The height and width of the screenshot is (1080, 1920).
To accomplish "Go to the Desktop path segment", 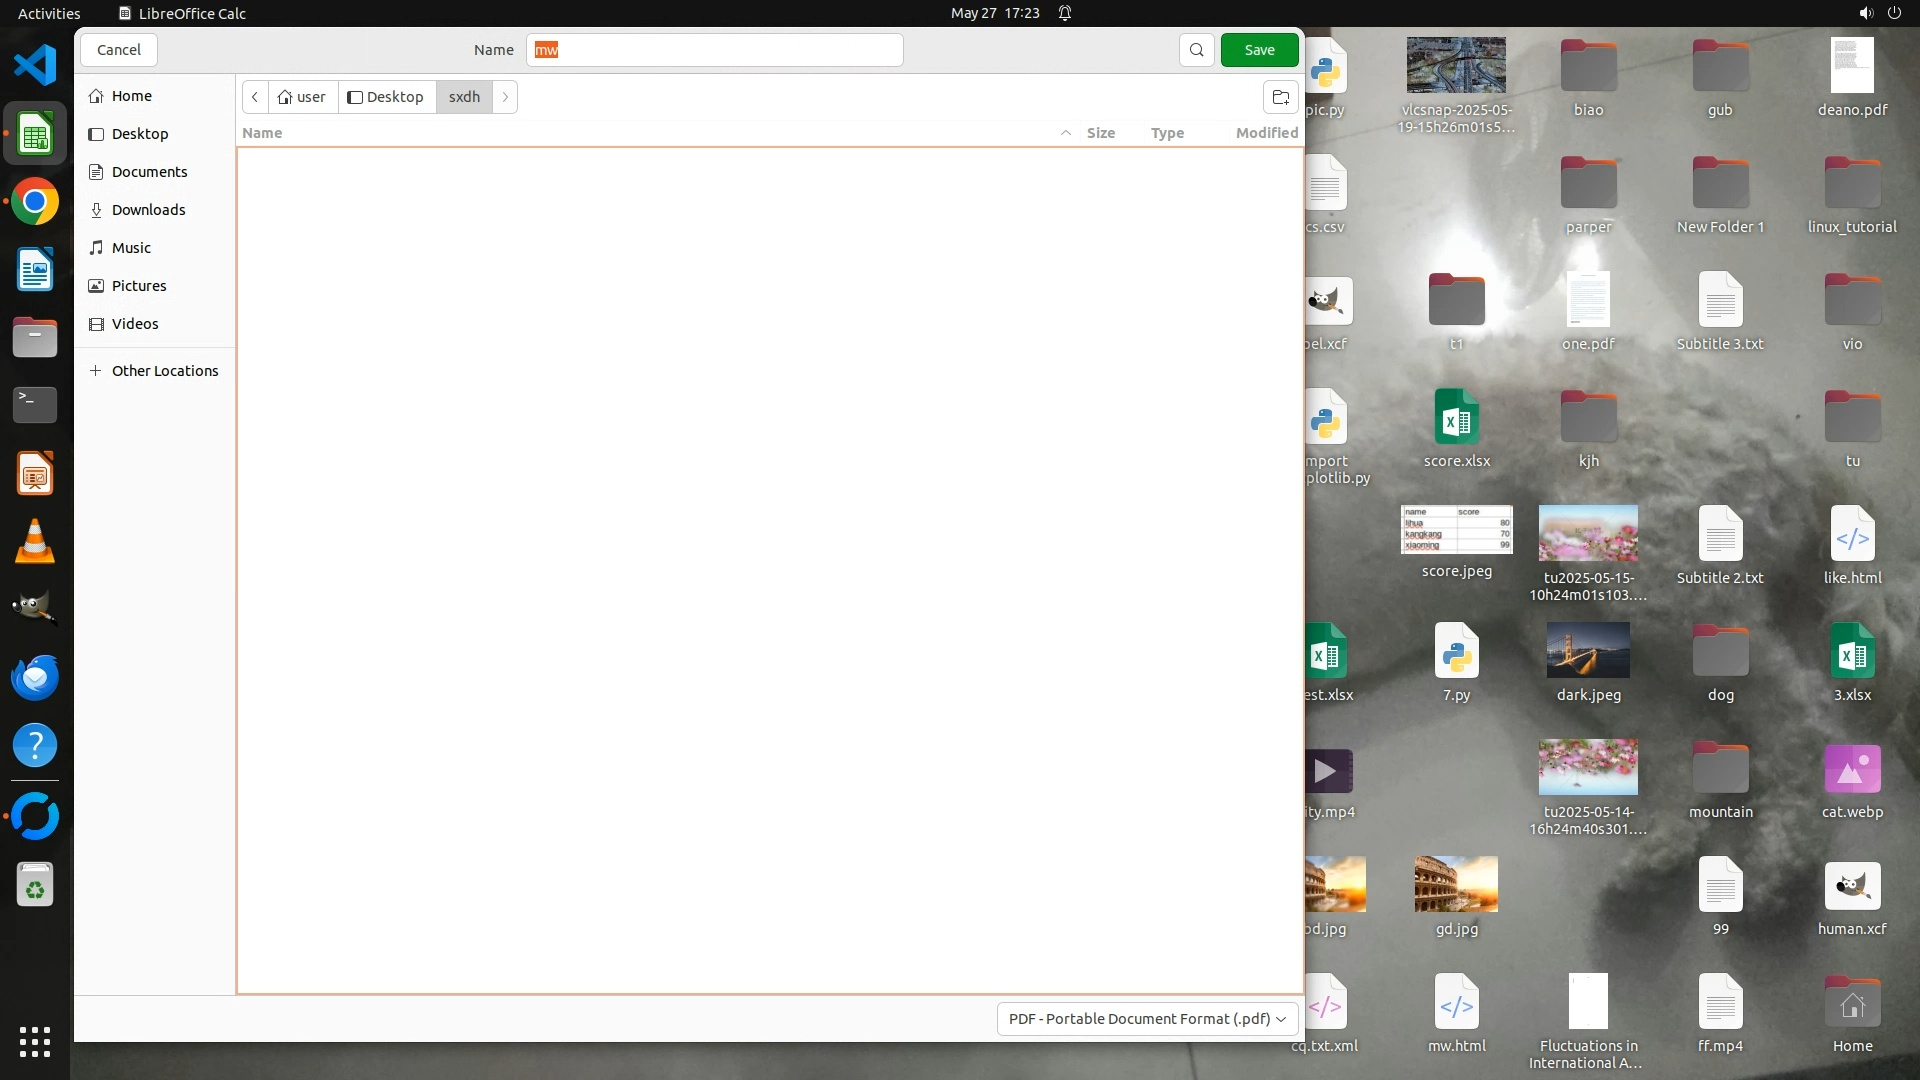I will pyautogui.click(x=386, y=97).
